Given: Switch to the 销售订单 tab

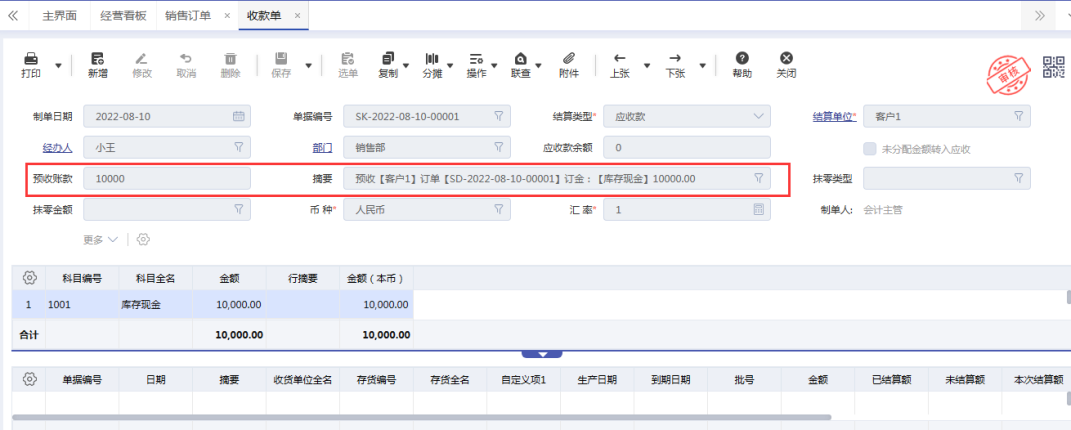Looking at the screenshot, I should [187, 16].
